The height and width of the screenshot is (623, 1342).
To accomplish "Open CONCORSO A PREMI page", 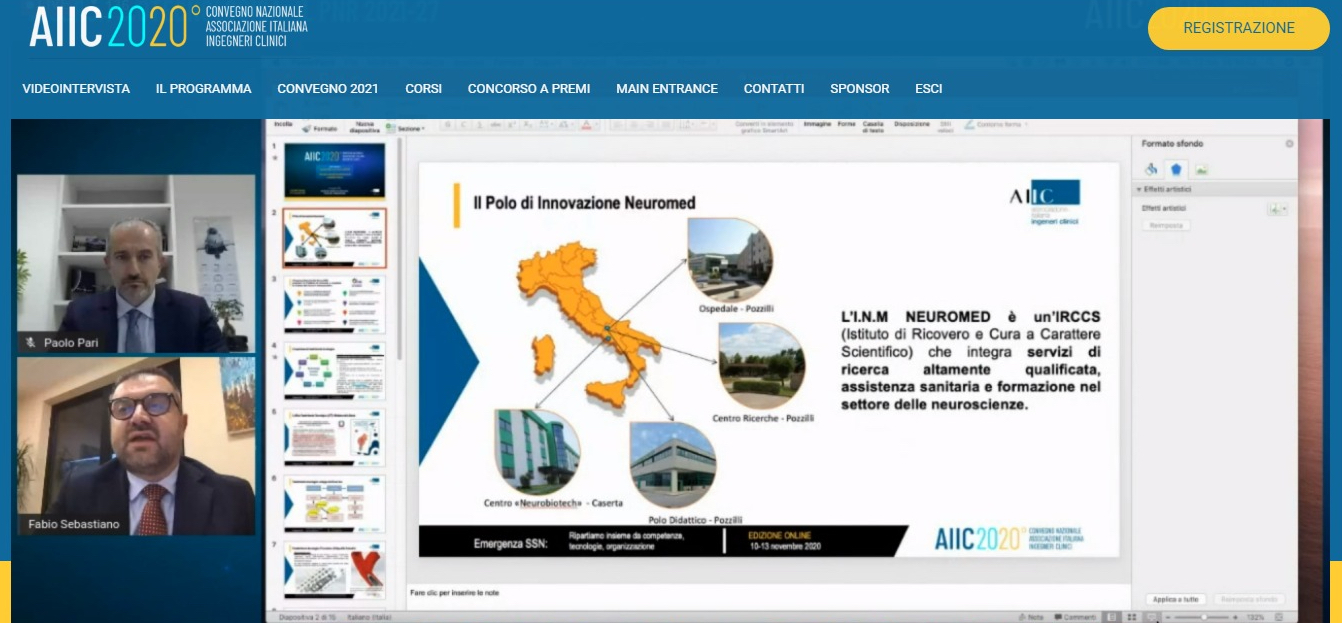I will tap(529, 89).
